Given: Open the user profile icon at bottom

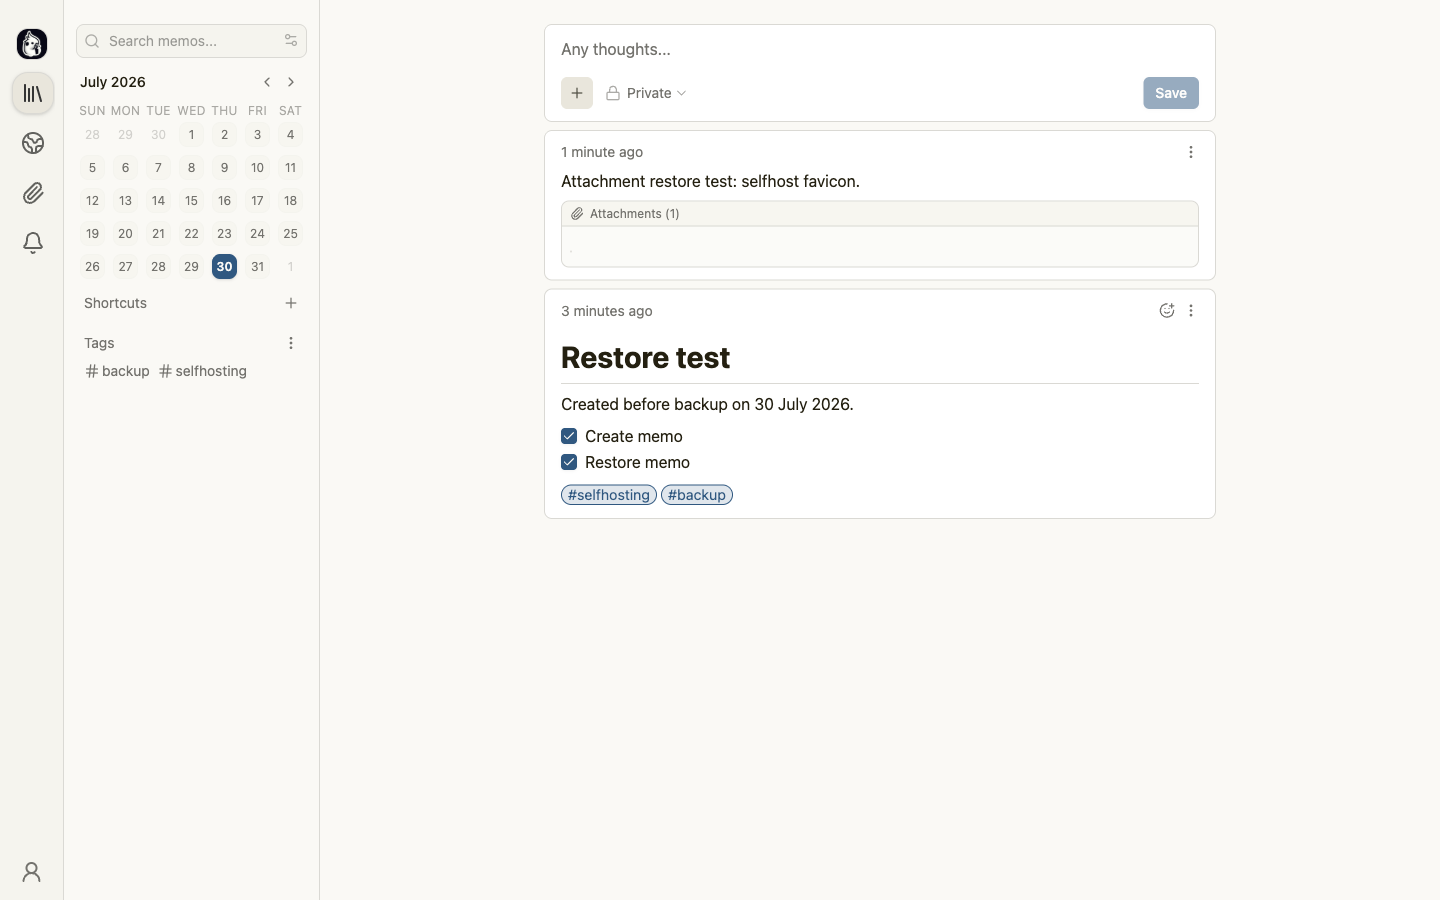Looking at the screenshot, I should click(x=32, y=872).
